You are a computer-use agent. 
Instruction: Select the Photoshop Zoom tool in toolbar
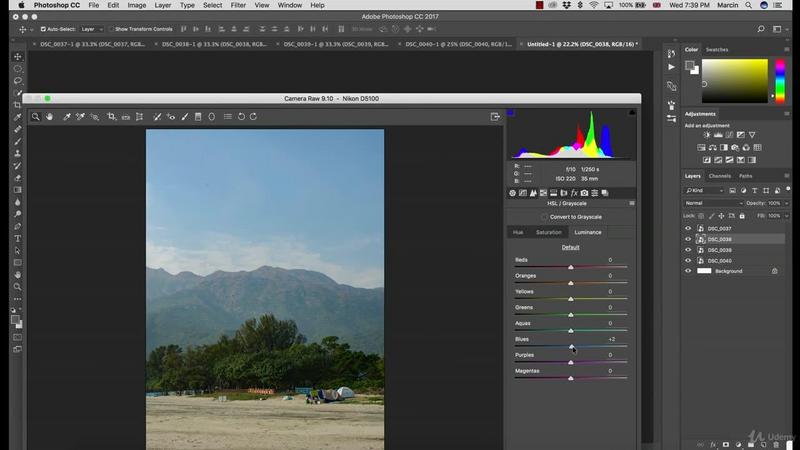point(18,287)
